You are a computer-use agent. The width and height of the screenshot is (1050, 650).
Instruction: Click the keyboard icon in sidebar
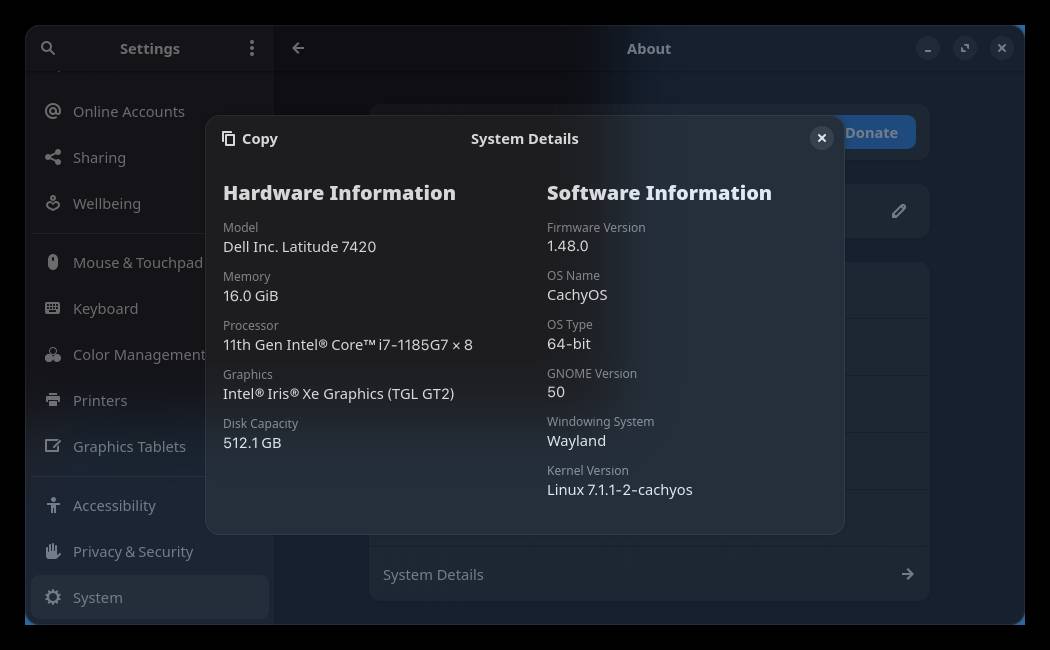pyautogui.click(x=53, y=308)
